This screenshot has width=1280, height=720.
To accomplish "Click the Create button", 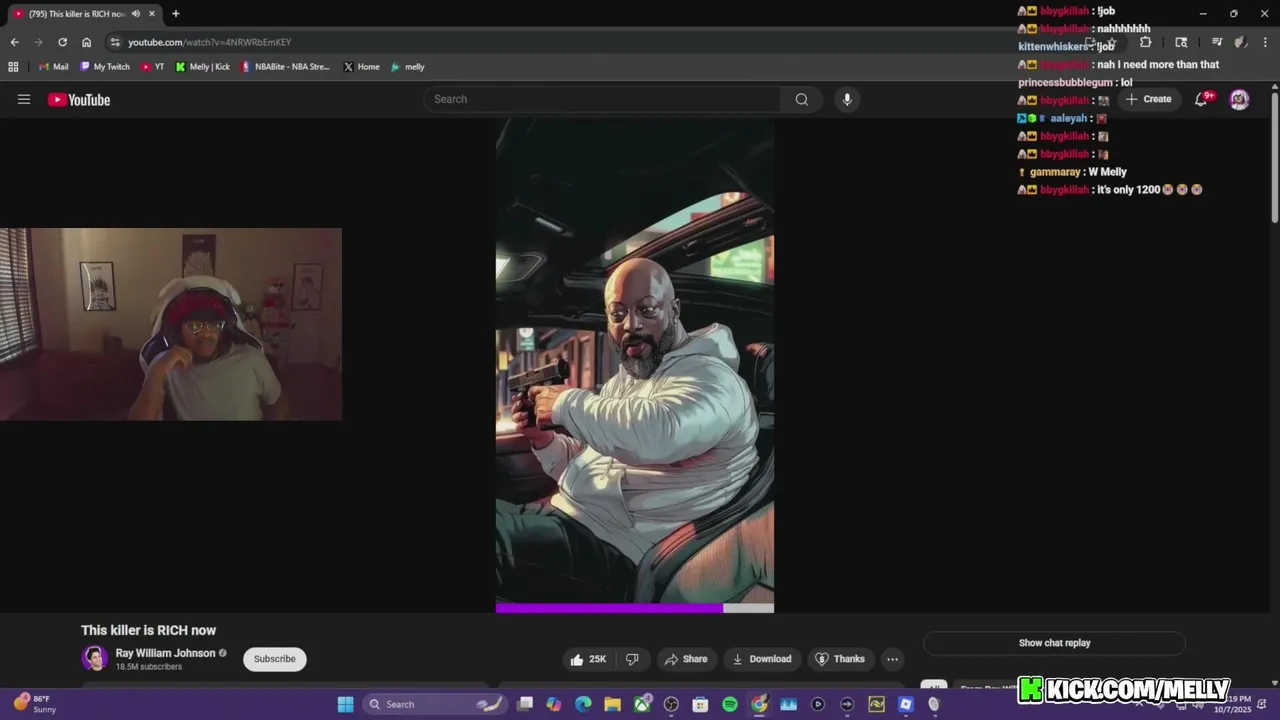I will click(1148, 99).
